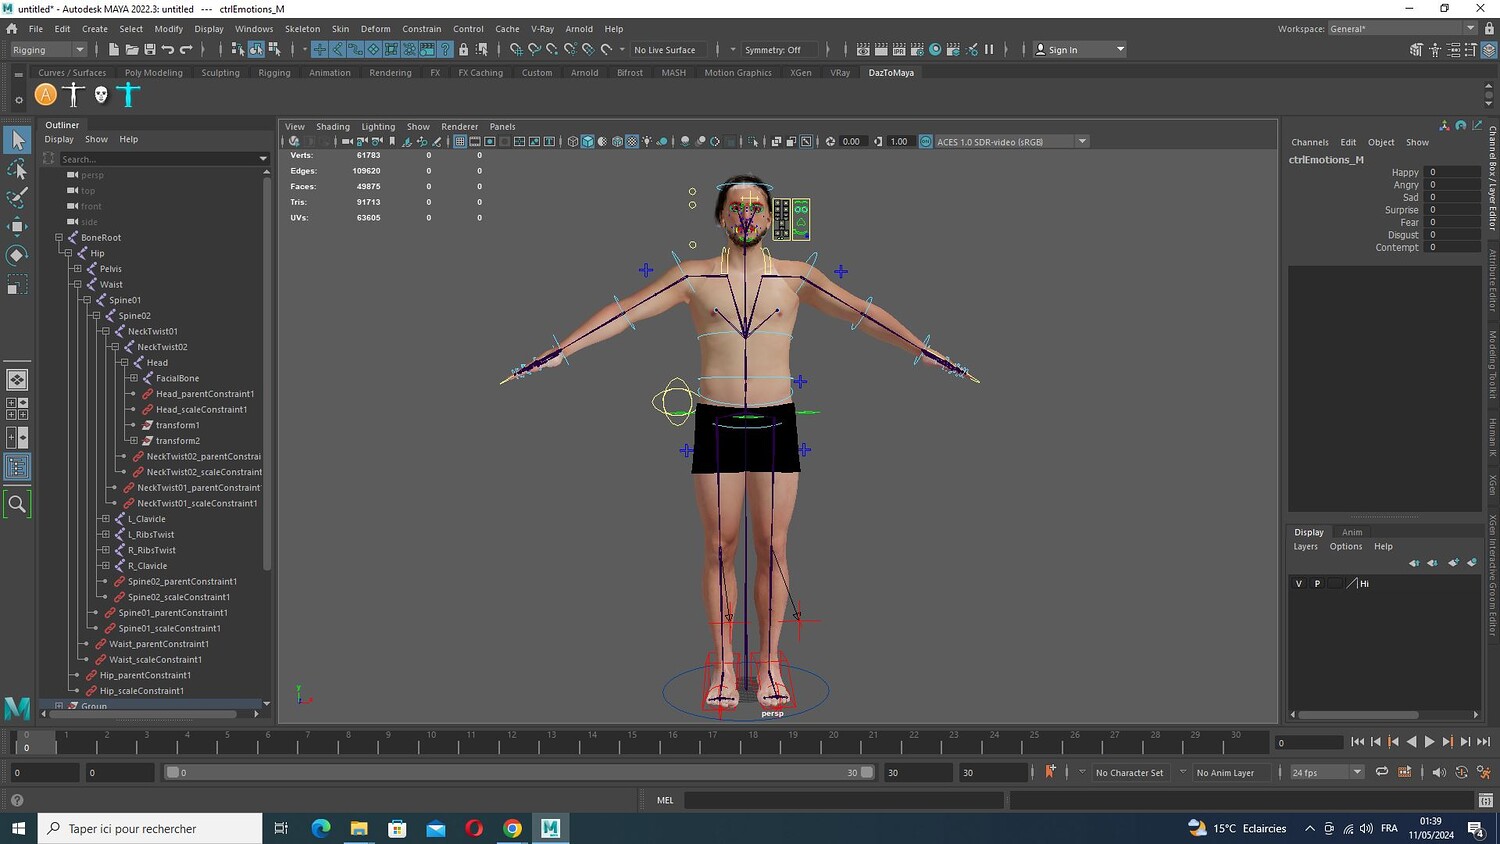The image size is (1500, 844).
Task: Pick the Paint Selection tool
Action: point(17,197)
